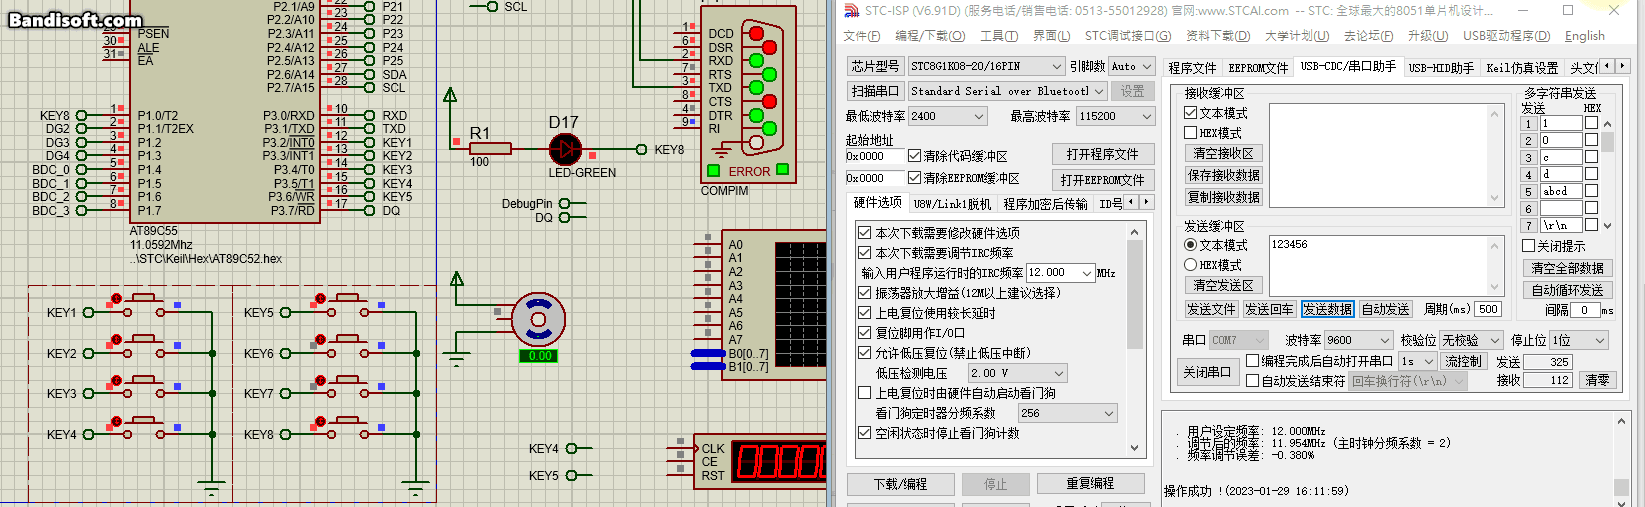The height and width of the screenshot is (507, 1645).
Task: Click the period (ms) field showing 500
Action: click(1489, 309)
